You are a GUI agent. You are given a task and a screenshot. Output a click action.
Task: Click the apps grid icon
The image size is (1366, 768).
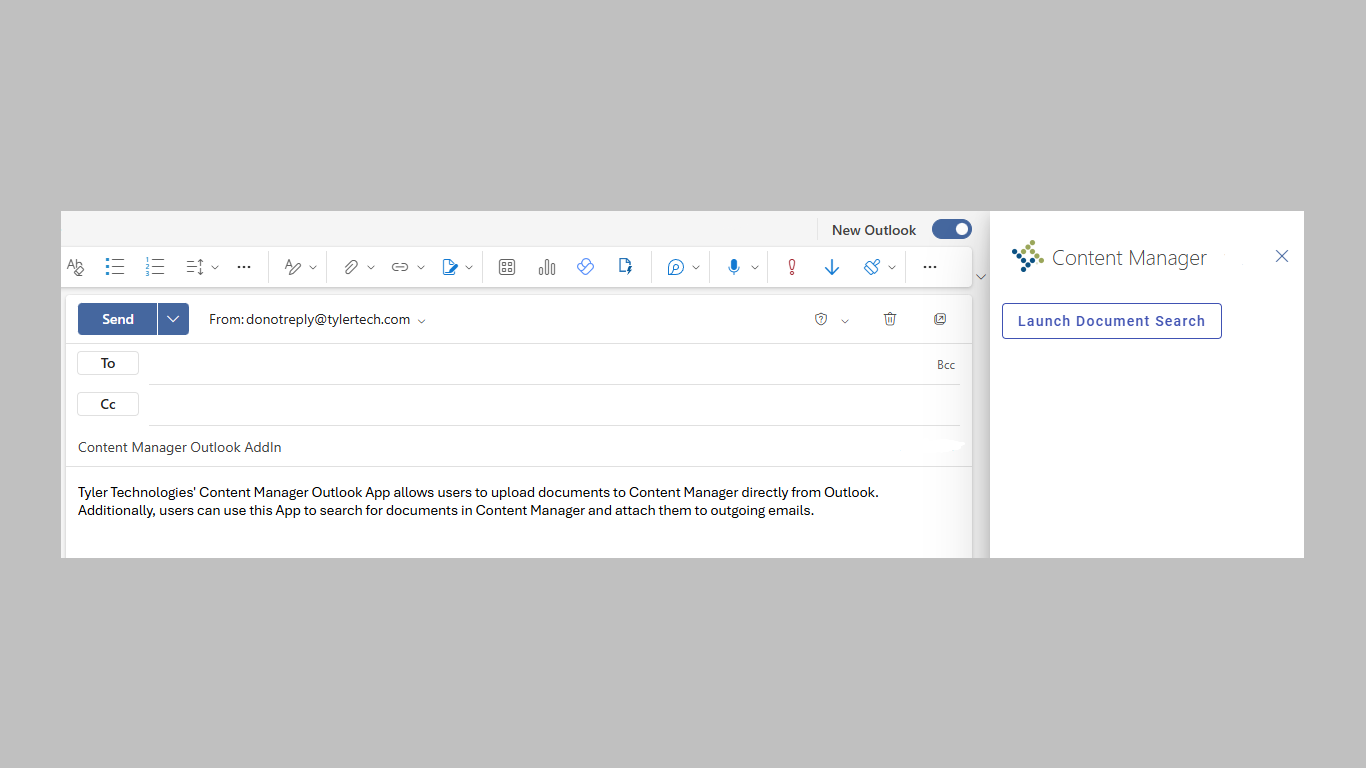(x=507, y=267)
